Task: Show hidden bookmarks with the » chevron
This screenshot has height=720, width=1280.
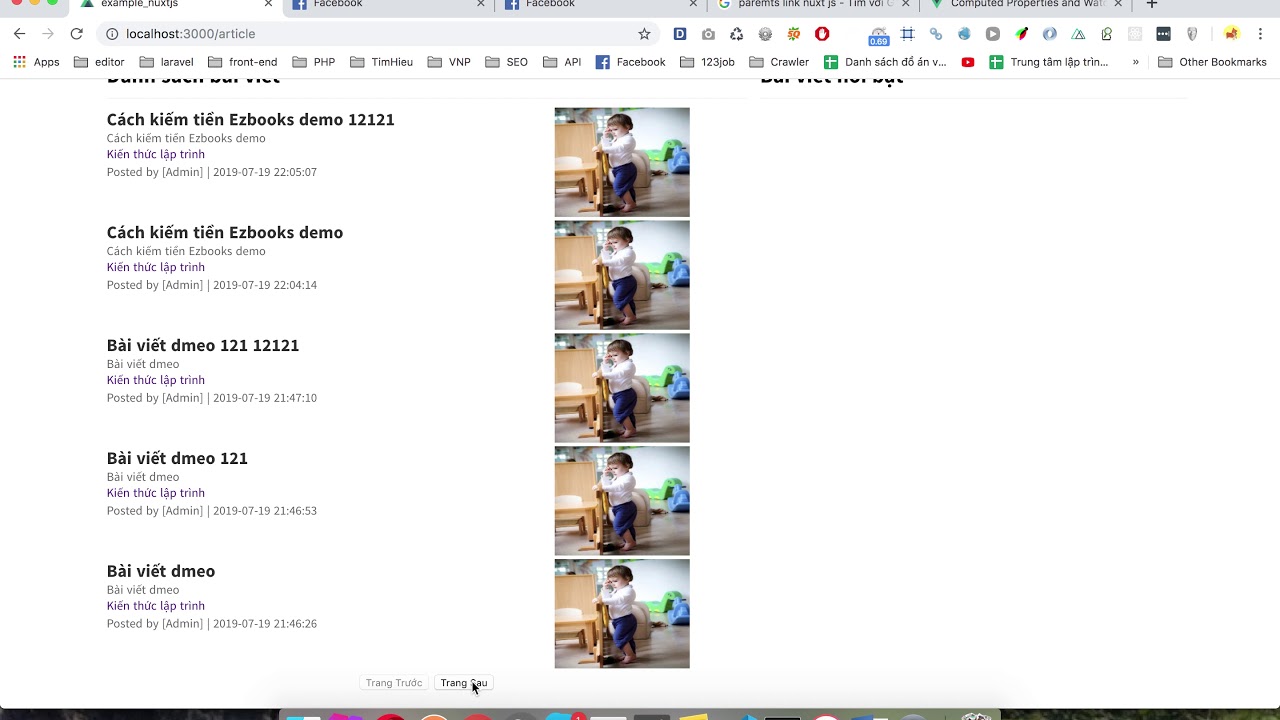Action: point(1136,62)
